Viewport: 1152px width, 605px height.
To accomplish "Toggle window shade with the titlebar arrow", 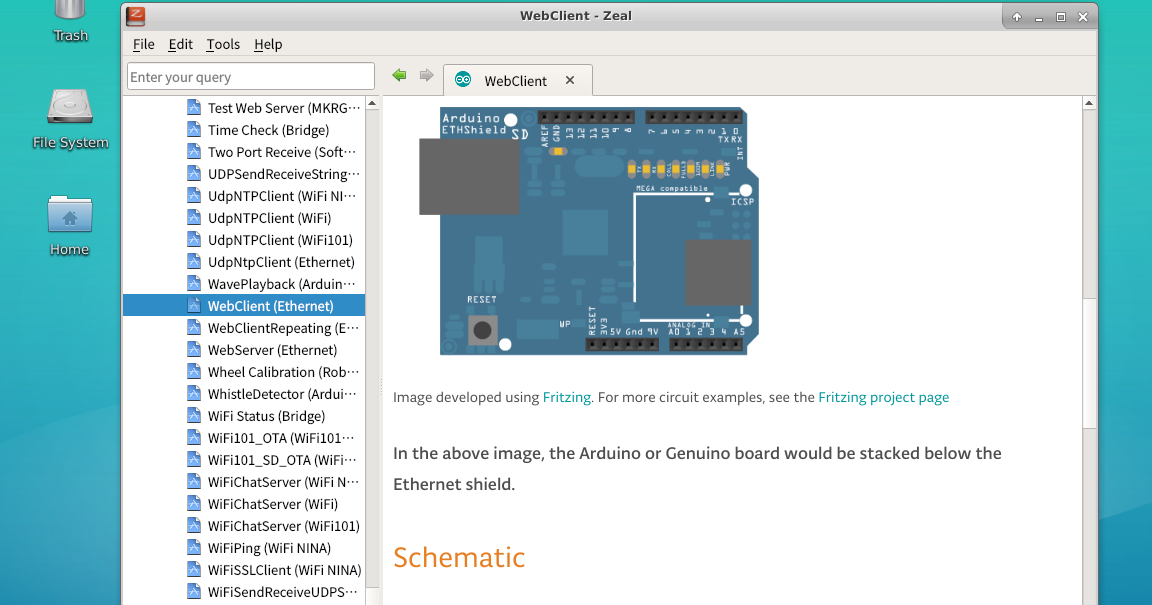I will click(1017, 16).
